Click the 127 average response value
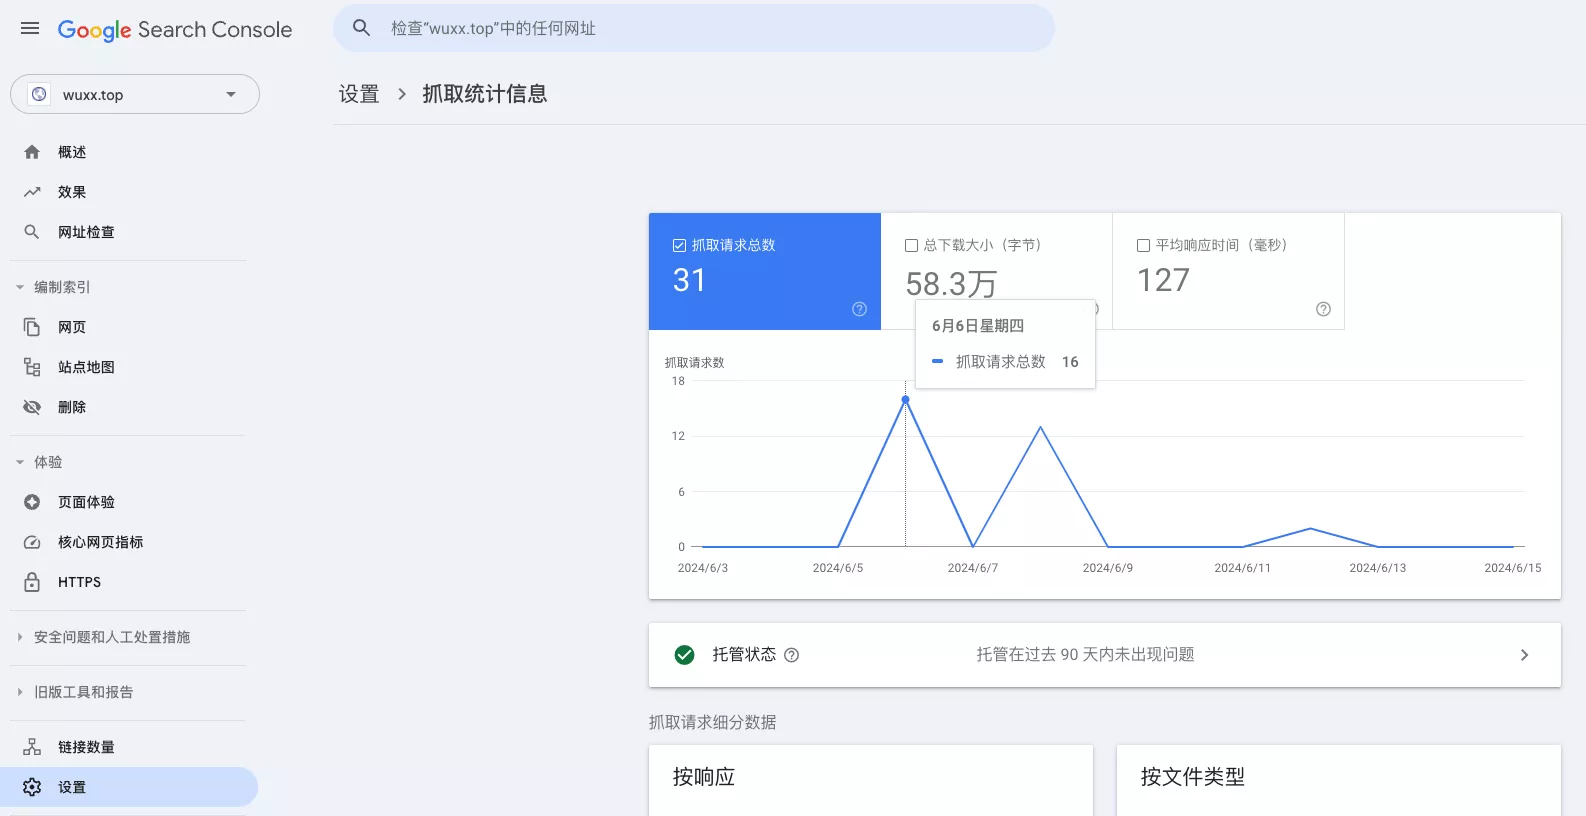Screen dimensions: 1586x816 click(x=1163, y=280)
